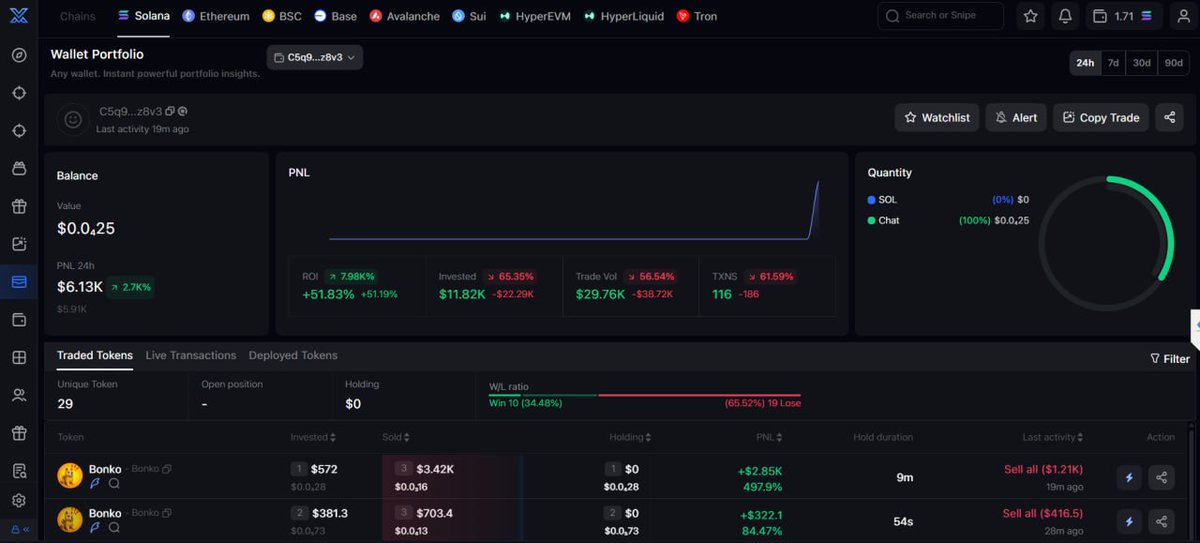Screen dimensions: 1200x543
Task: Open the 1.71 SOL wallet balance
Action: coord(1123,16)
